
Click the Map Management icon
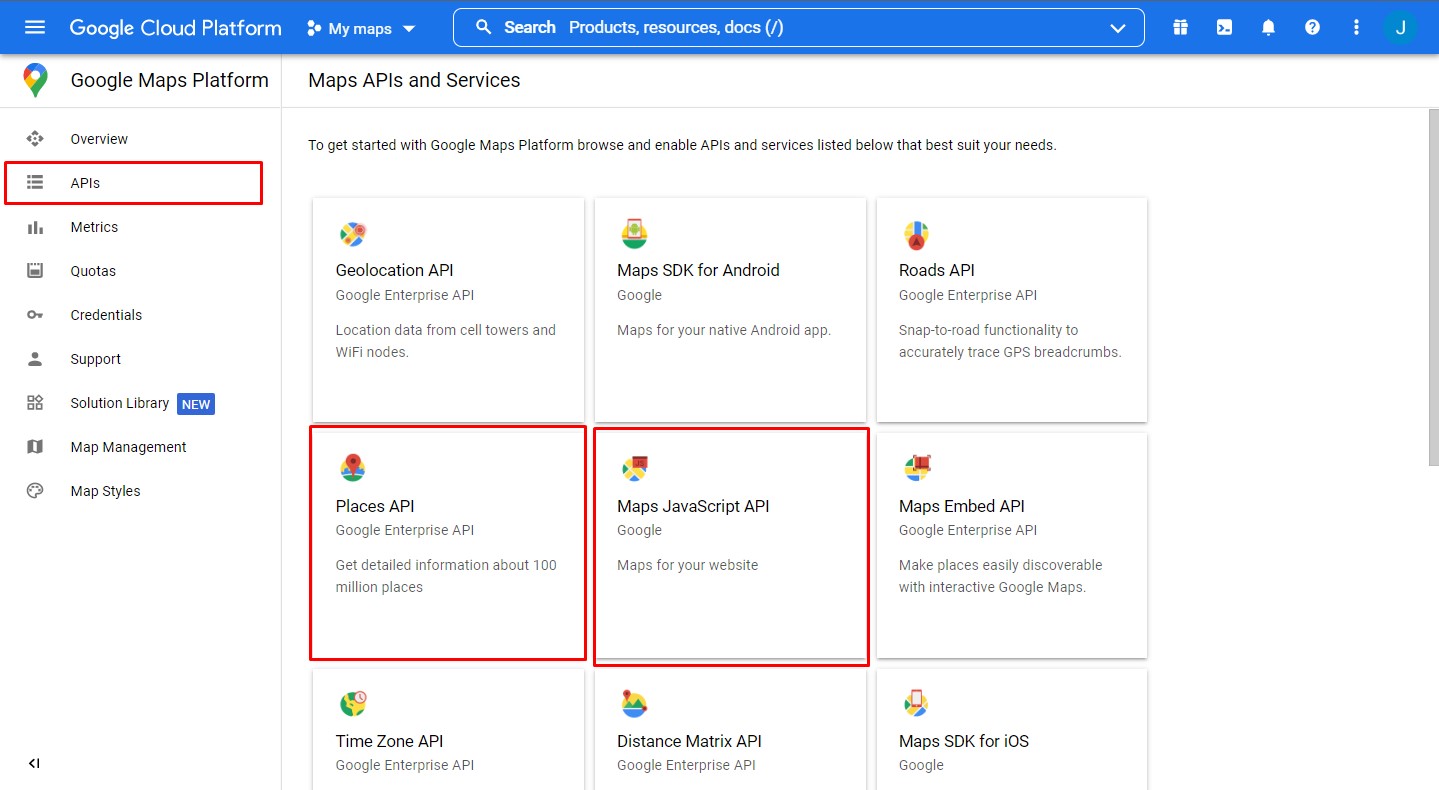pos(35,447)
